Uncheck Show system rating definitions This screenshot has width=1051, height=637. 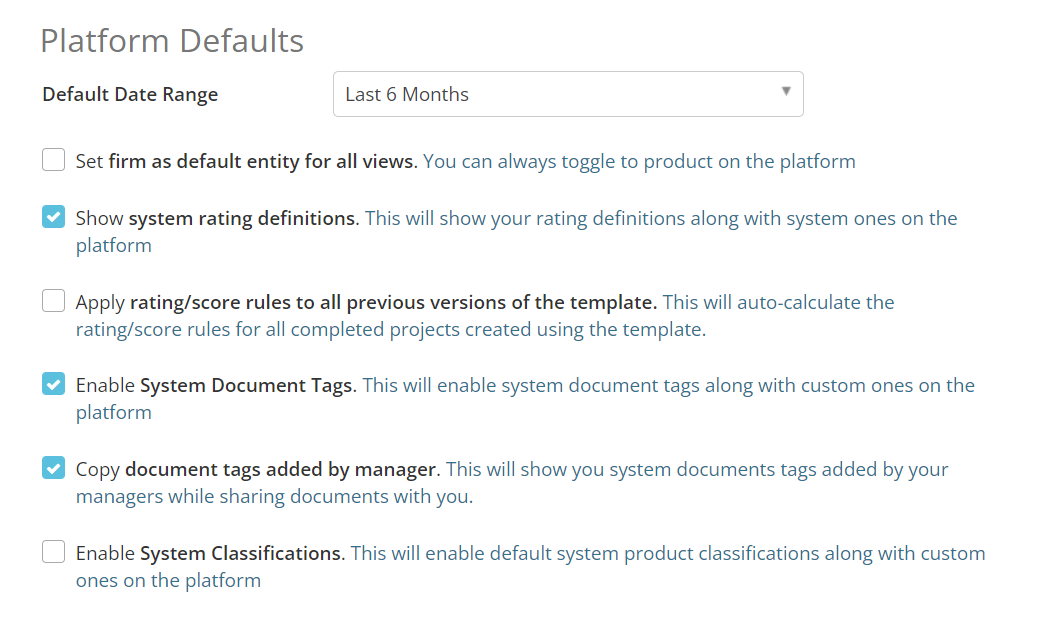[54, 217]
